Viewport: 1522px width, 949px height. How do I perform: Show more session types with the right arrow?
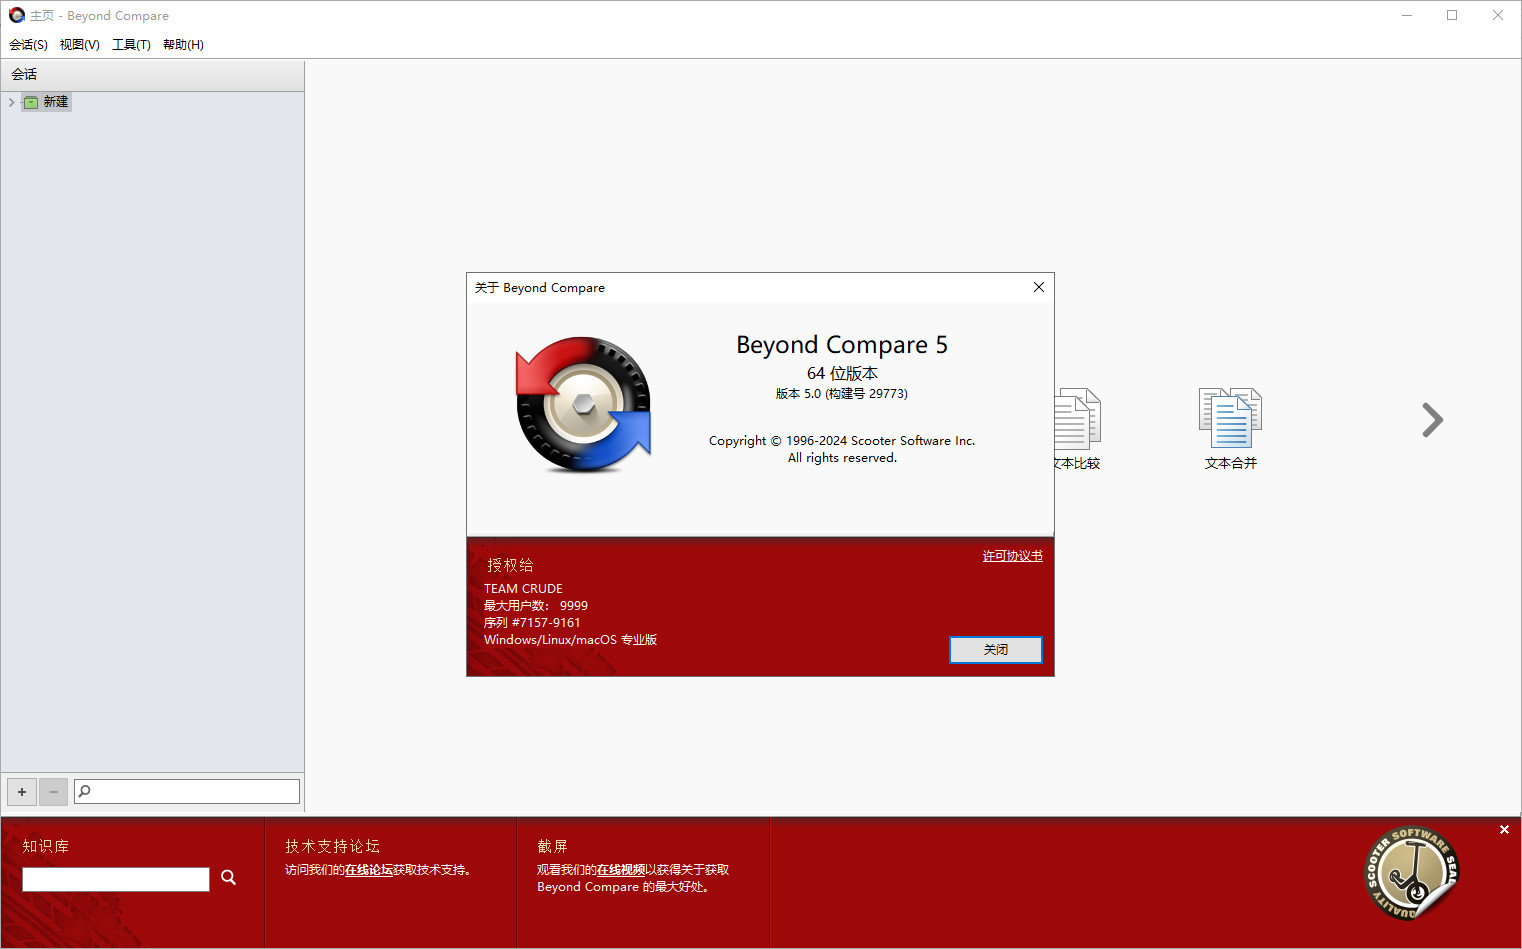tap(1432, 420)
